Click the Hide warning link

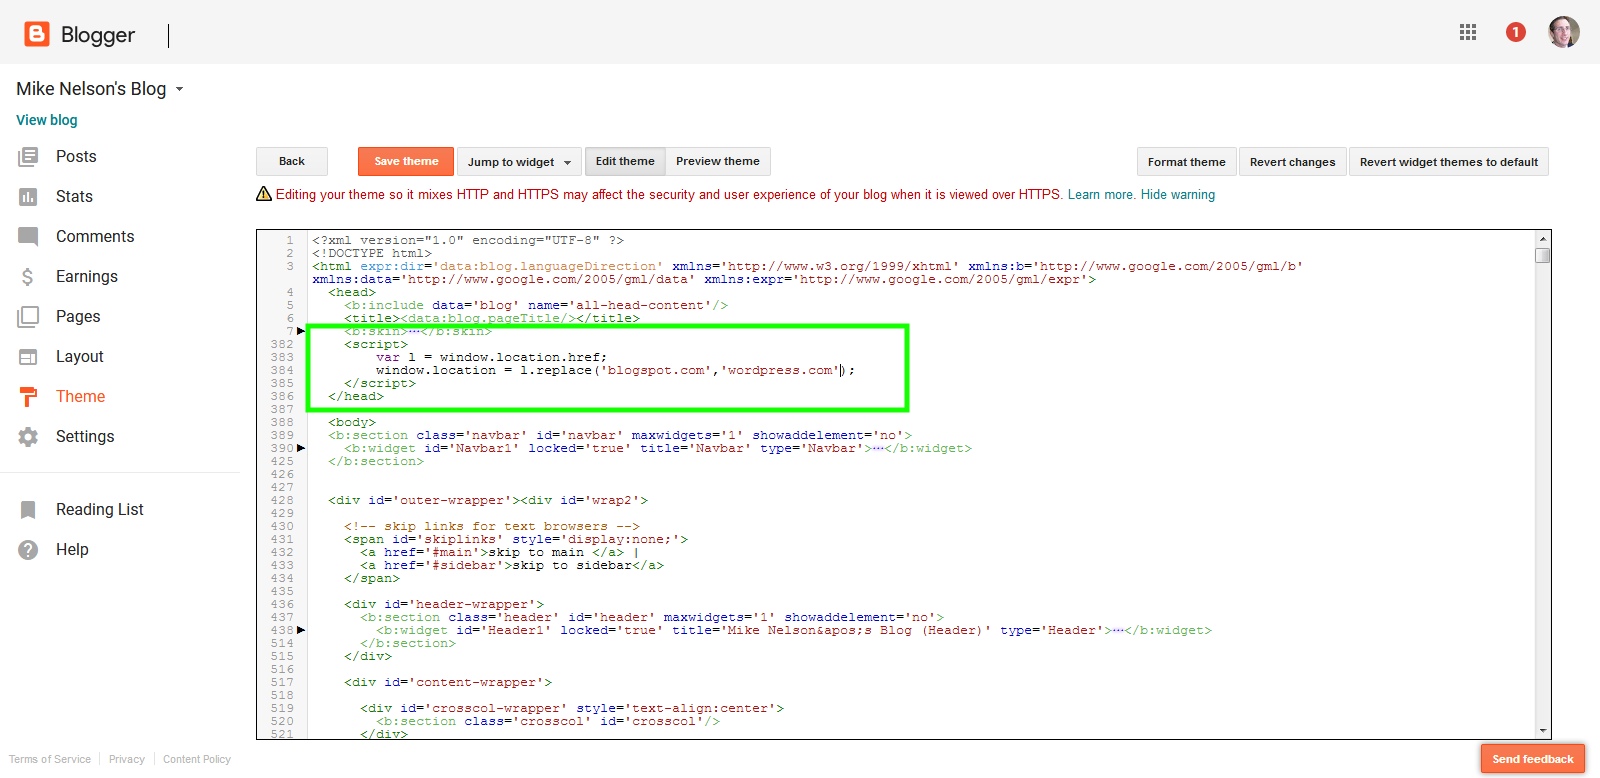pos(1178,195)
